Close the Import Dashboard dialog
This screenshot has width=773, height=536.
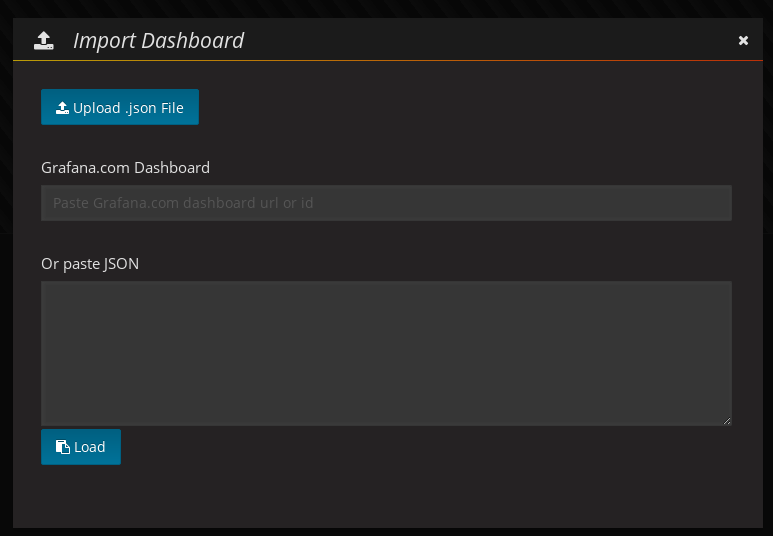(743, 40)
